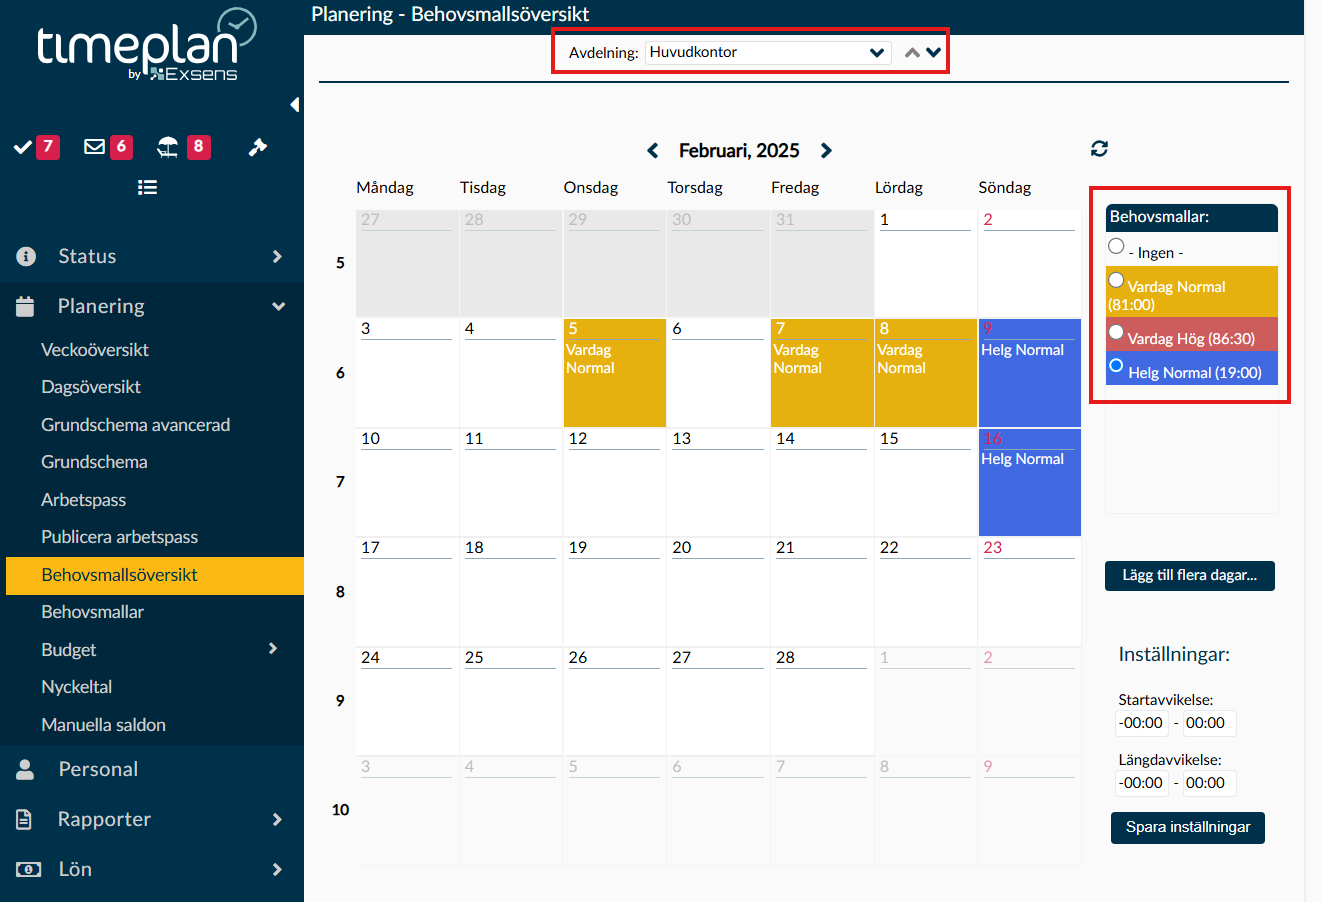1322x902 pixels.
Task: Click the 'Februari, 2025' month heading
Action: [x=739, y=151]
